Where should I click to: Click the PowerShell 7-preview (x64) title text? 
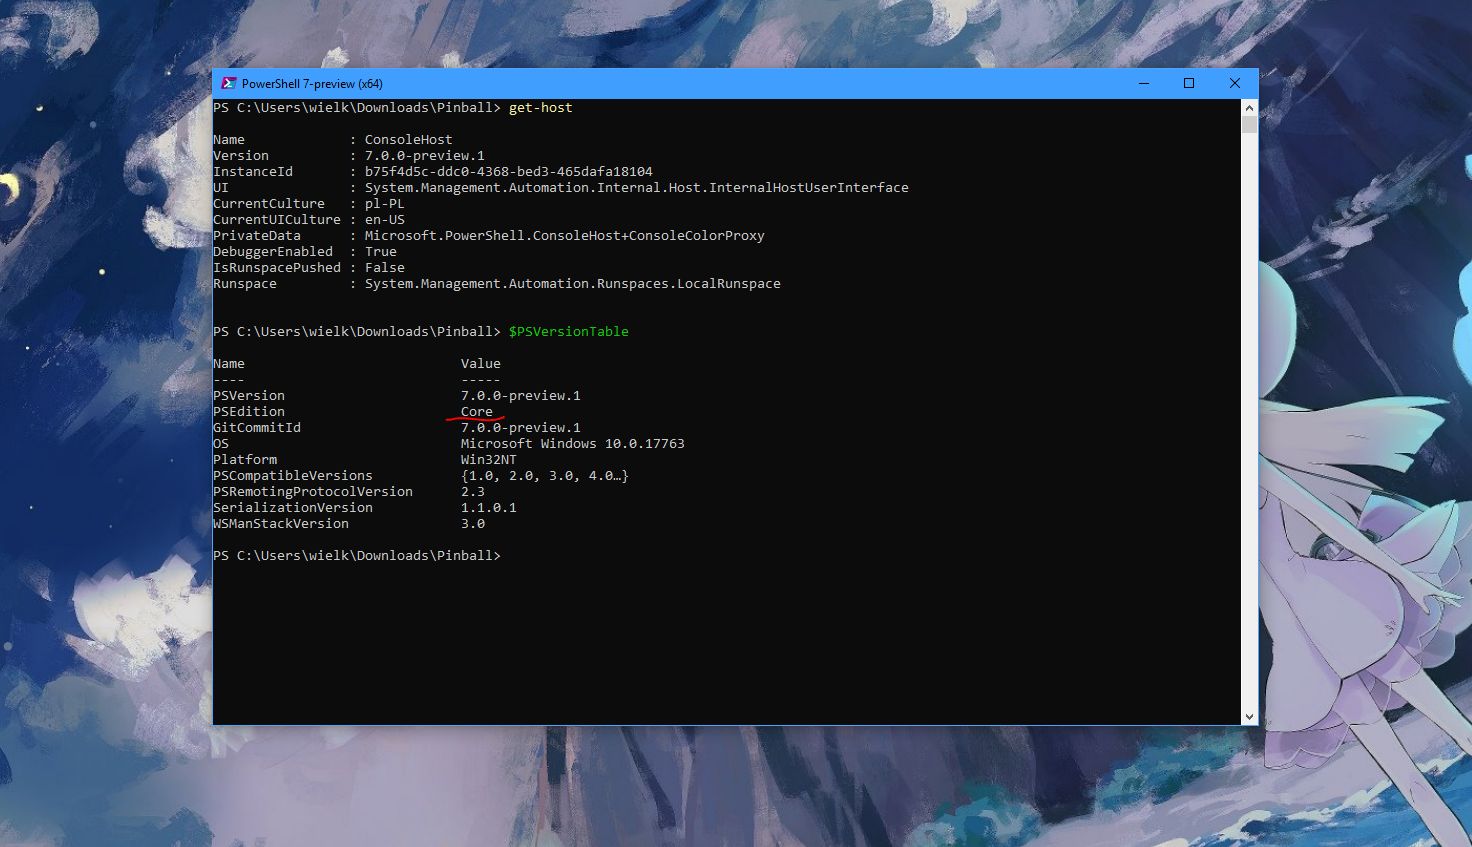(312, 83)
